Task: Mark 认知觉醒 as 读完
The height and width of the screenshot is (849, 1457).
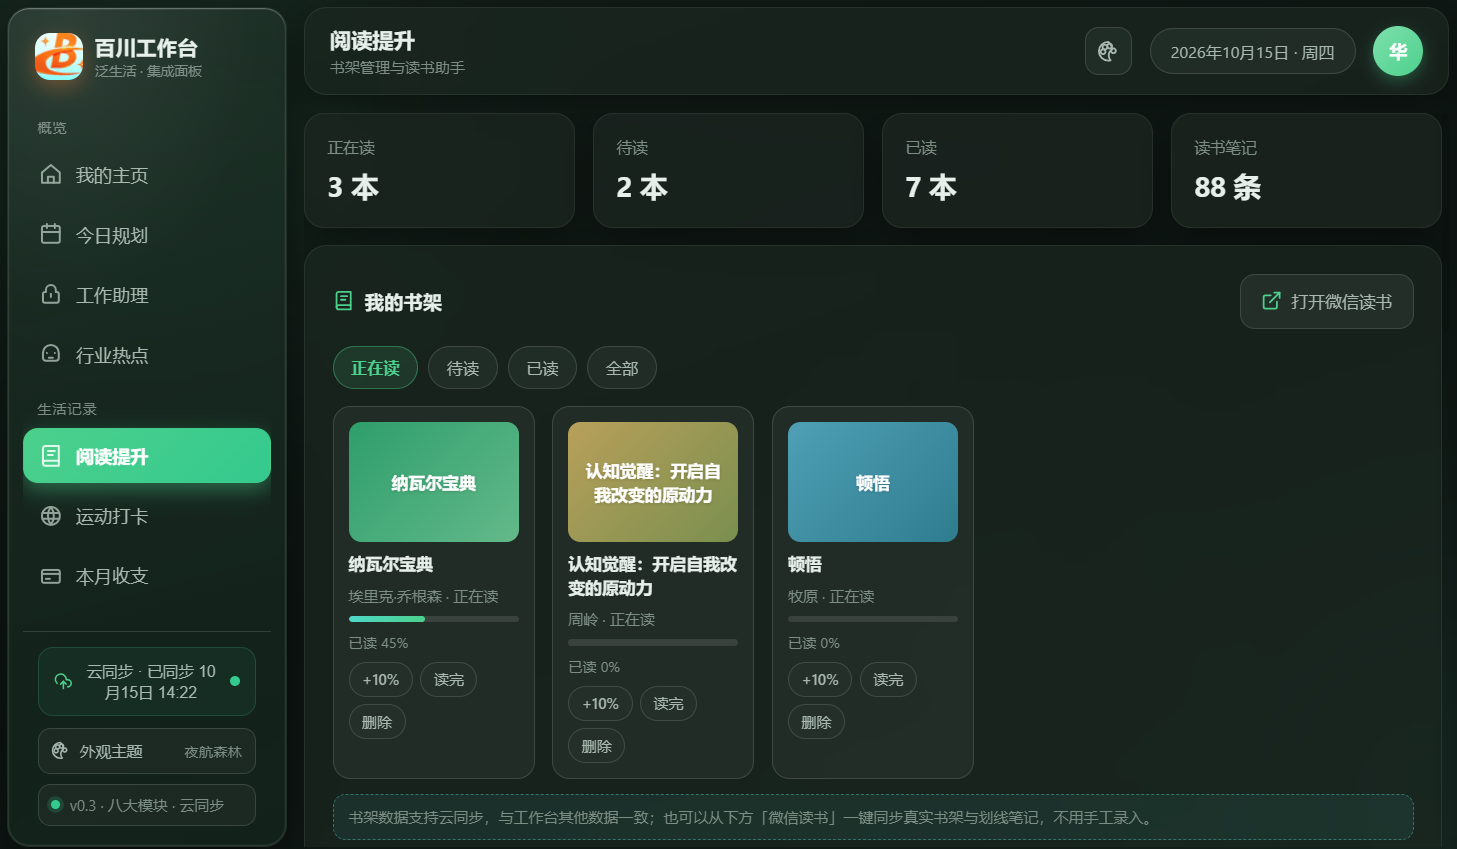Action: click(x=668, y=704)
